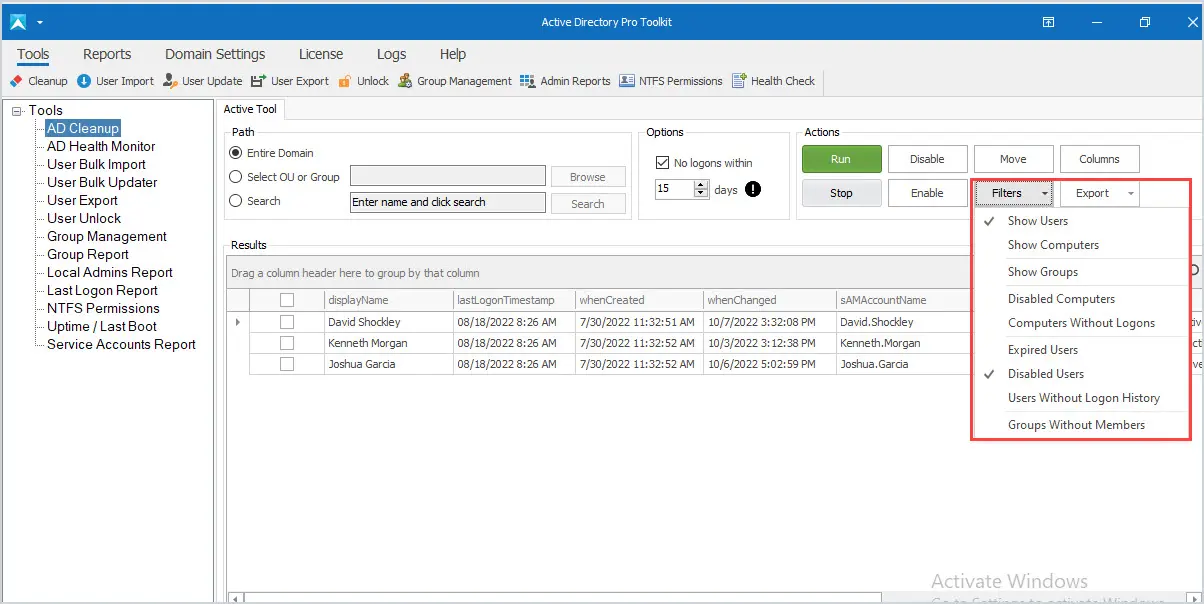This screenshot has height=604, width=1204.
Task: Open the Help tab
Action: (453, 54)
